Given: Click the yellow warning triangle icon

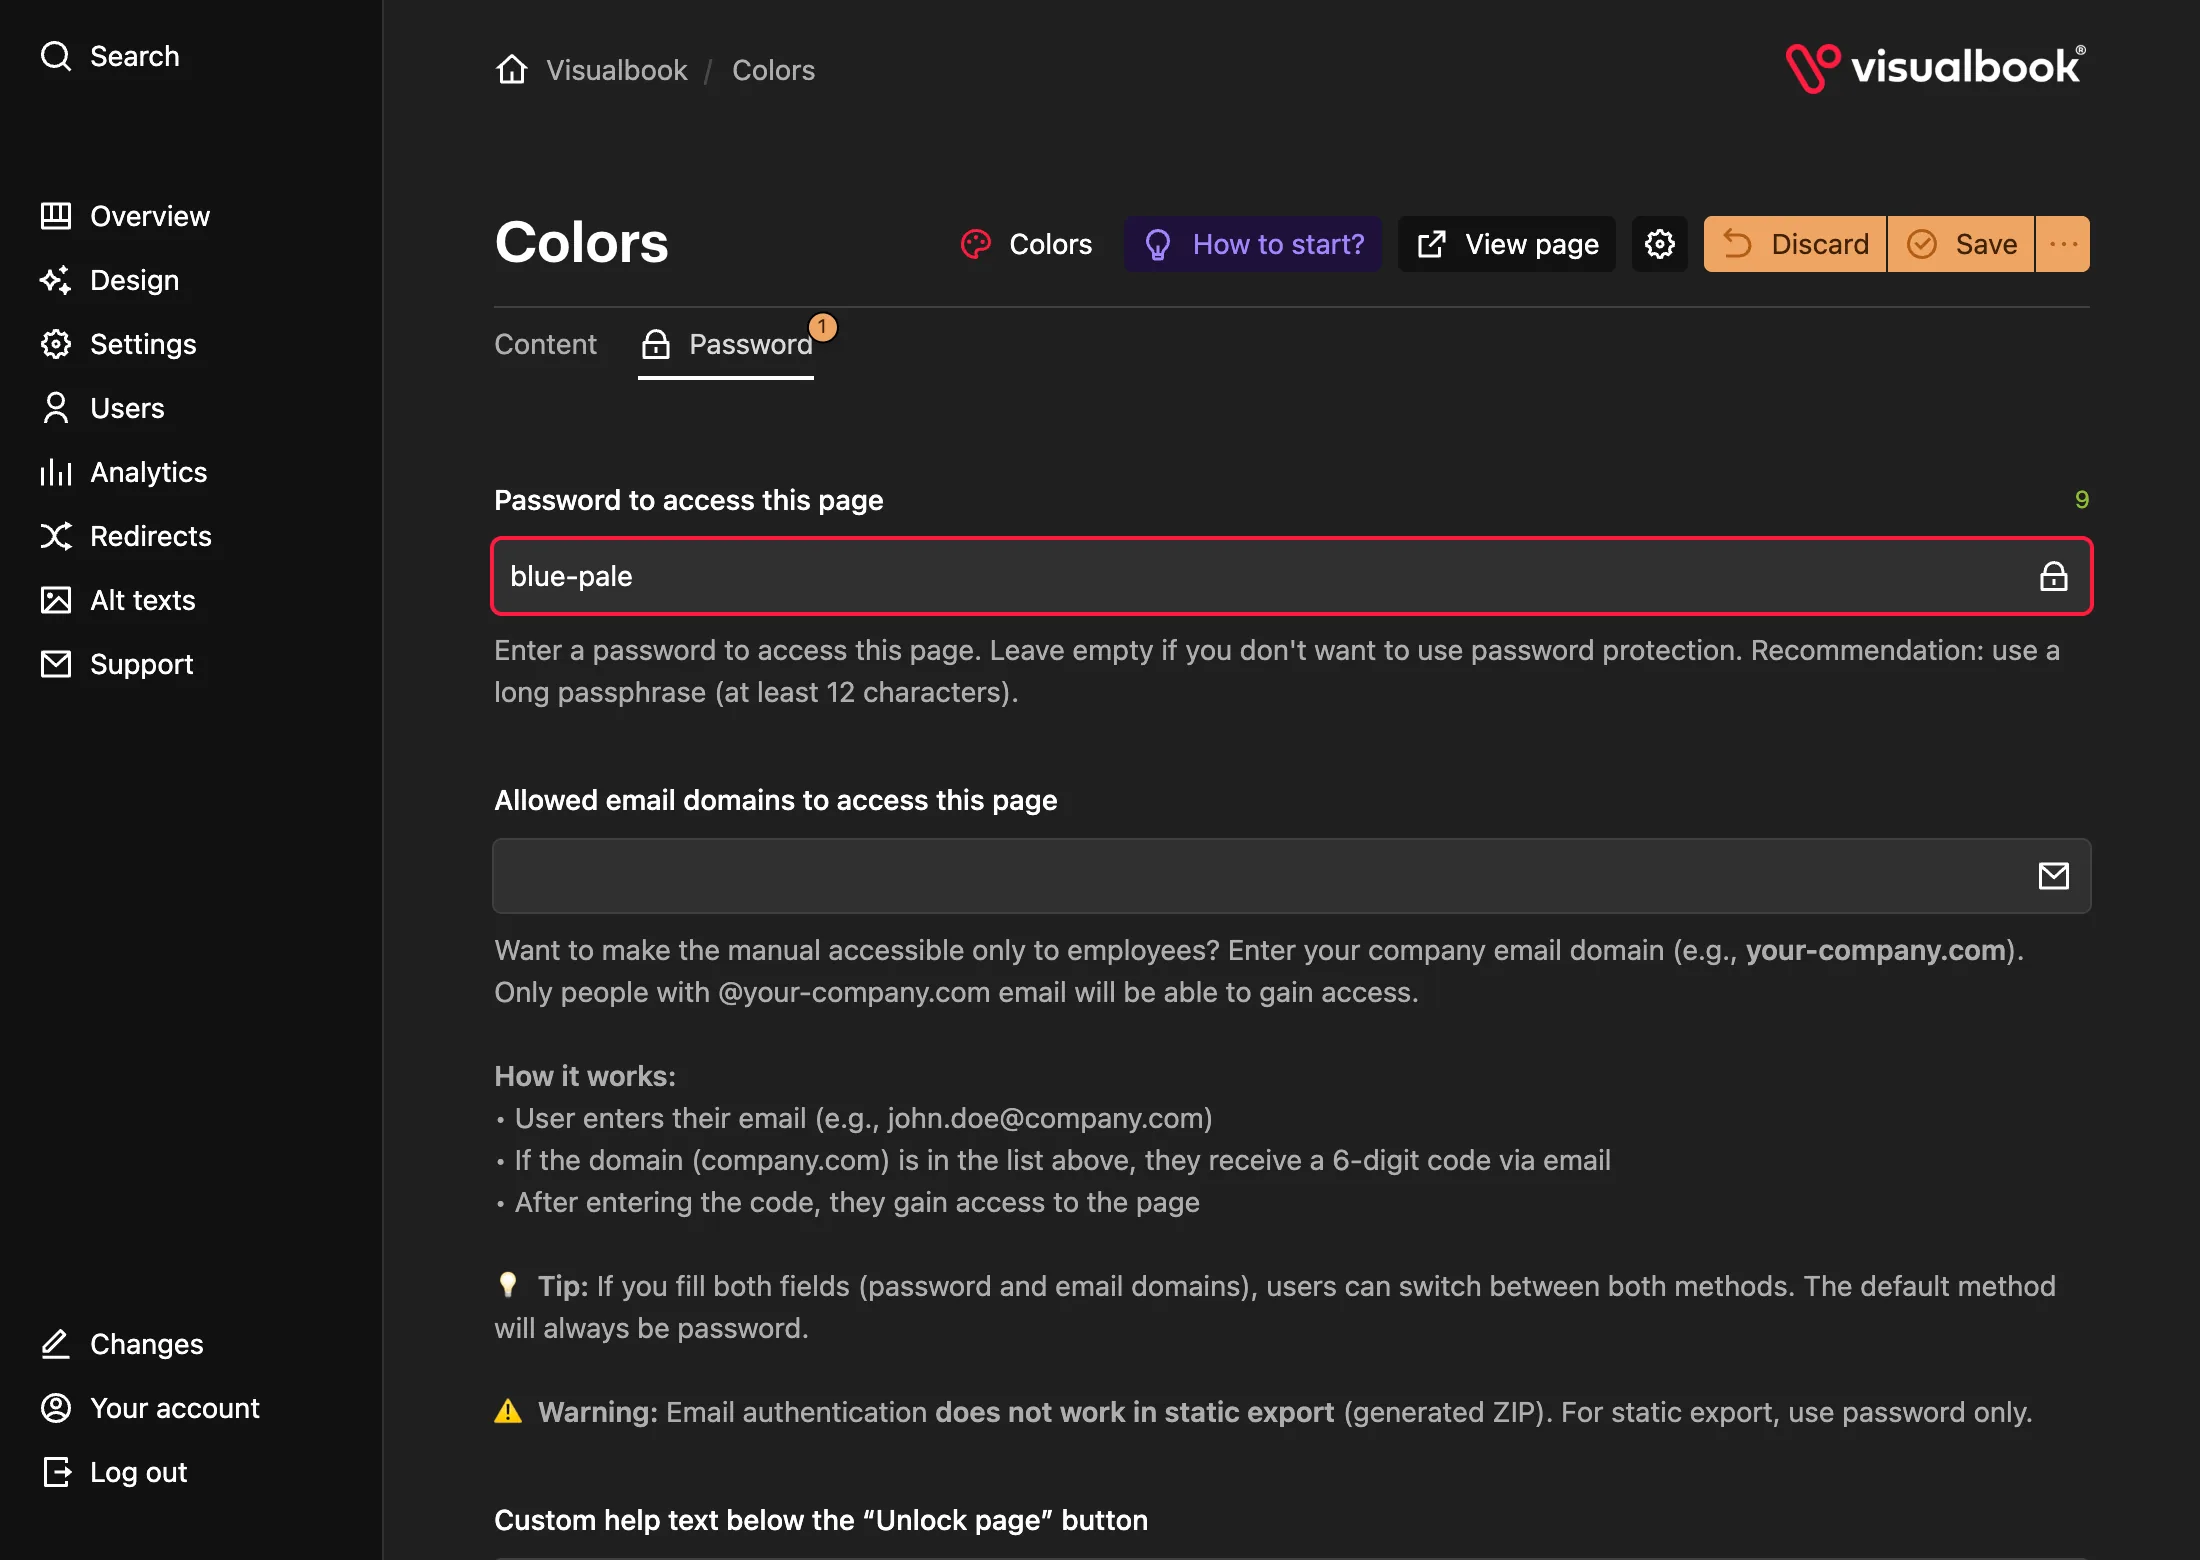Looking at the screenshot, I should point(508,1411).
